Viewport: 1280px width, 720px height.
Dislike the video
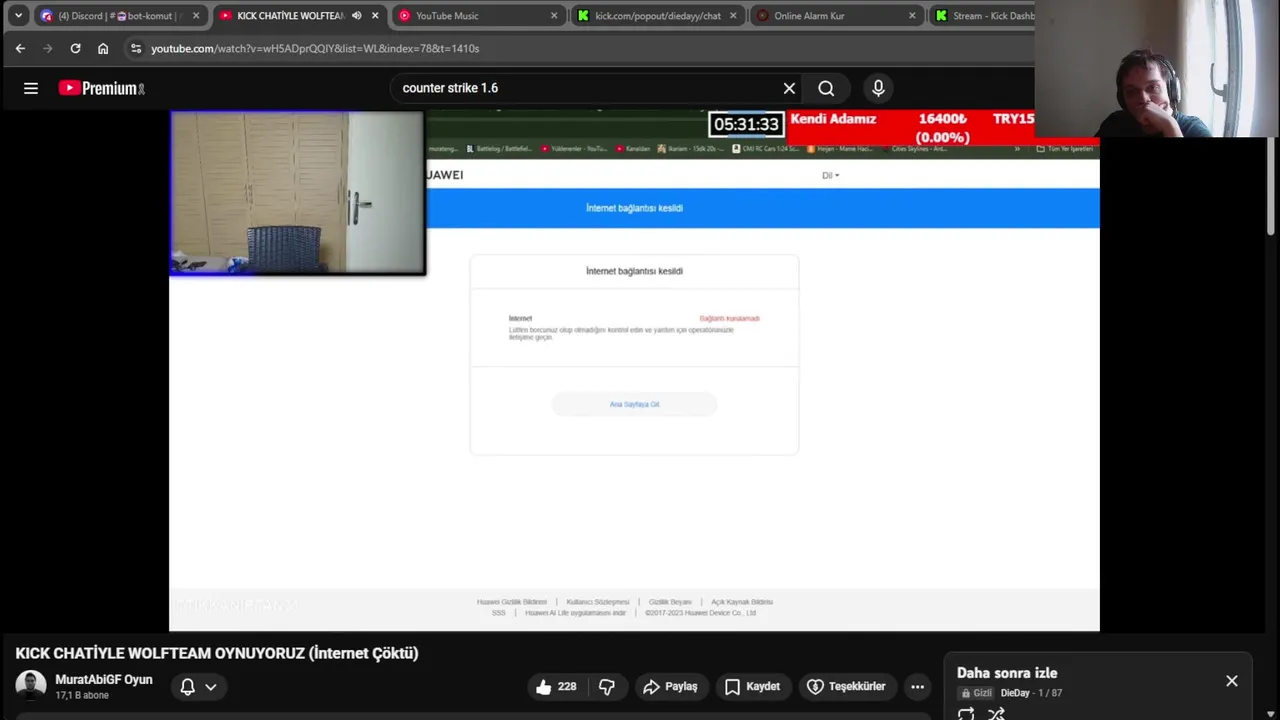[x=606, y=687]
